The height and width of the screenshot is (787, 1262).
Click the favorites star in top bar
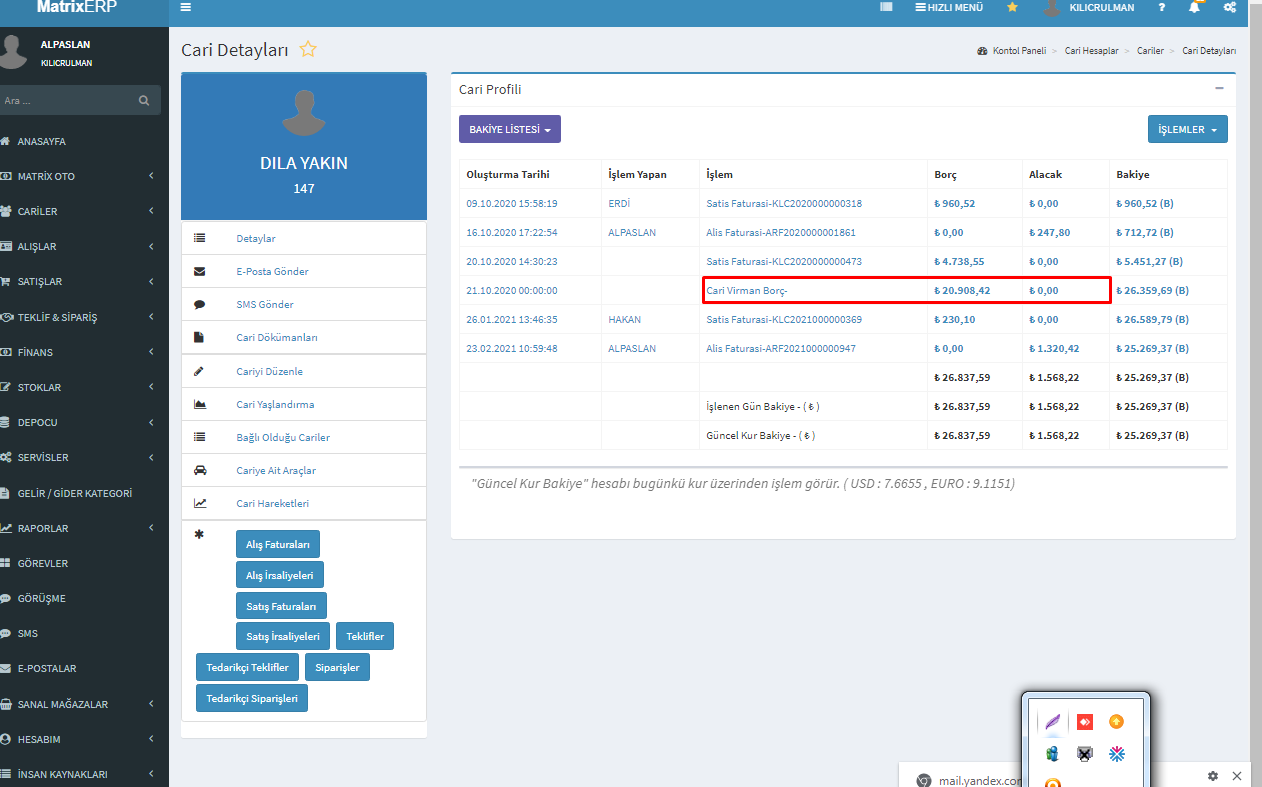click(x=1012, y=7)
